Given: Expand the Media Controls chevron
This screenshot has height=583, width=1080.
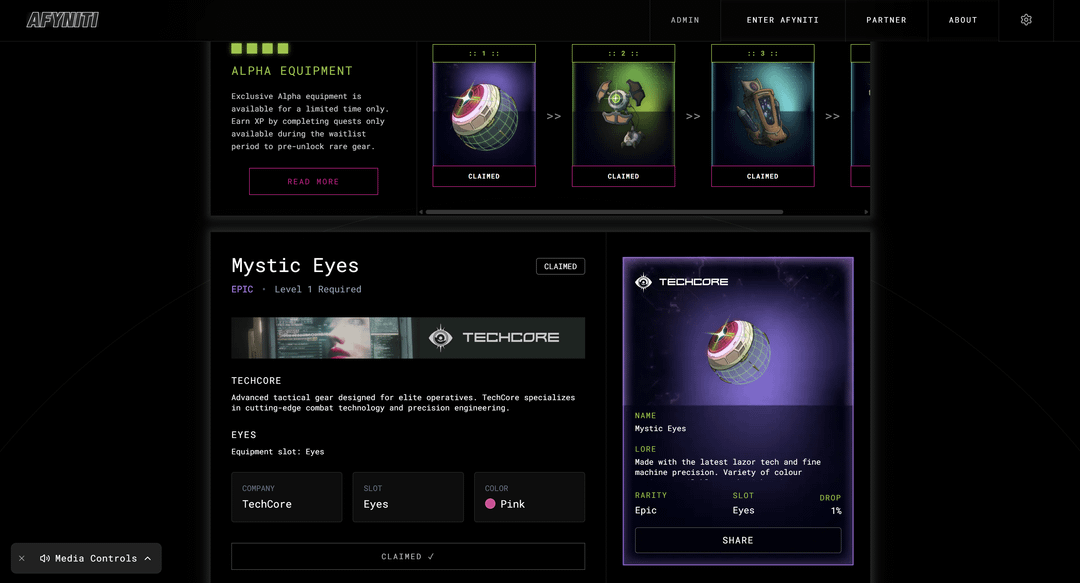Looking at the screenshot, I should [x=148, y=558].
